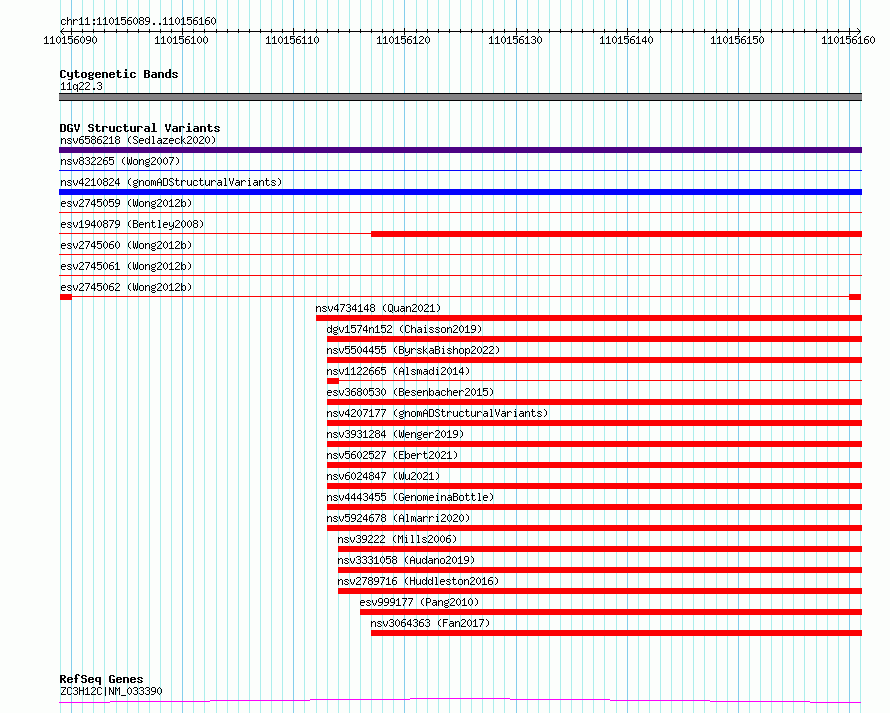Open variant nsv5602527 (Ebert2021)

tap(392, 455)
